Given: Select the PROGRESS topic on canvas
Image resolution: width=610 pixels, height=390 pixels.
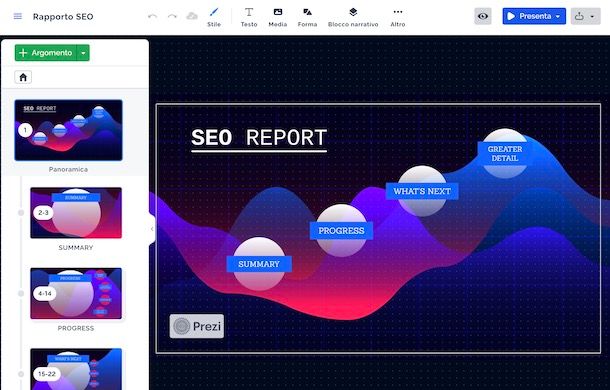Looking at the screenshot, I should pos(341,230).
